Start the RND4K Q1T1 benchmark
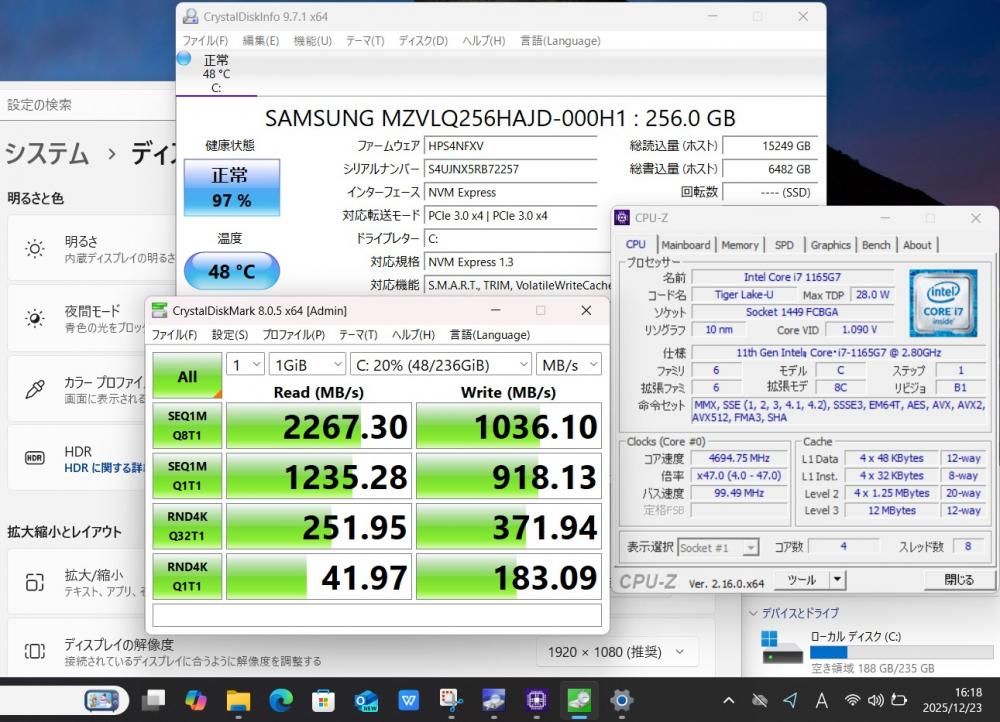 tap(187, 577)
